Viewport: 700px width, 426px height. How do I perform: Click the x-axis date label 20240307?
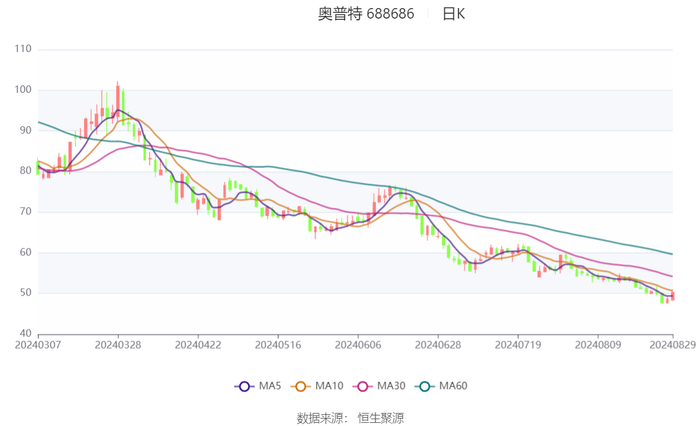(x=38, y=345)
